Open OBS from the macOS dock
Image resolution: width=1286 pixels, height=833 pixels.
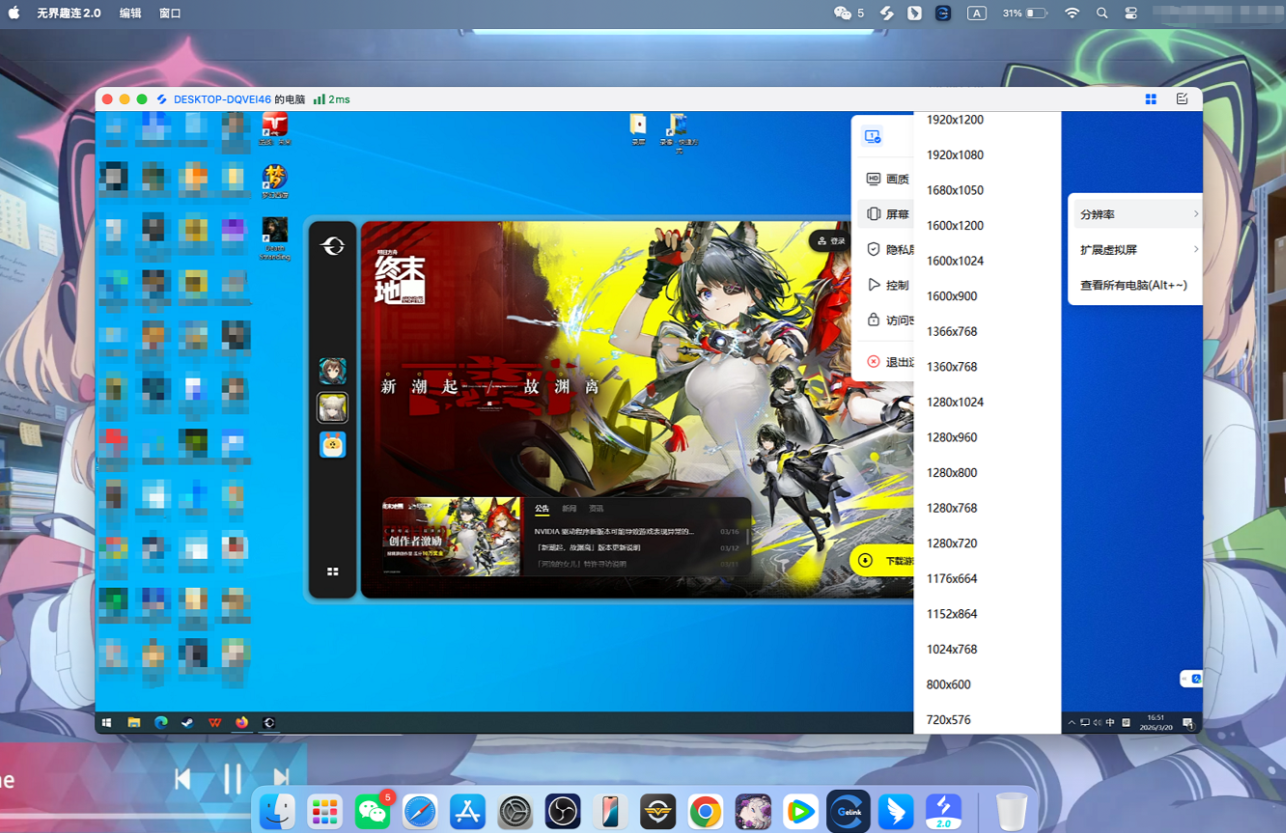tap(563, 811)
